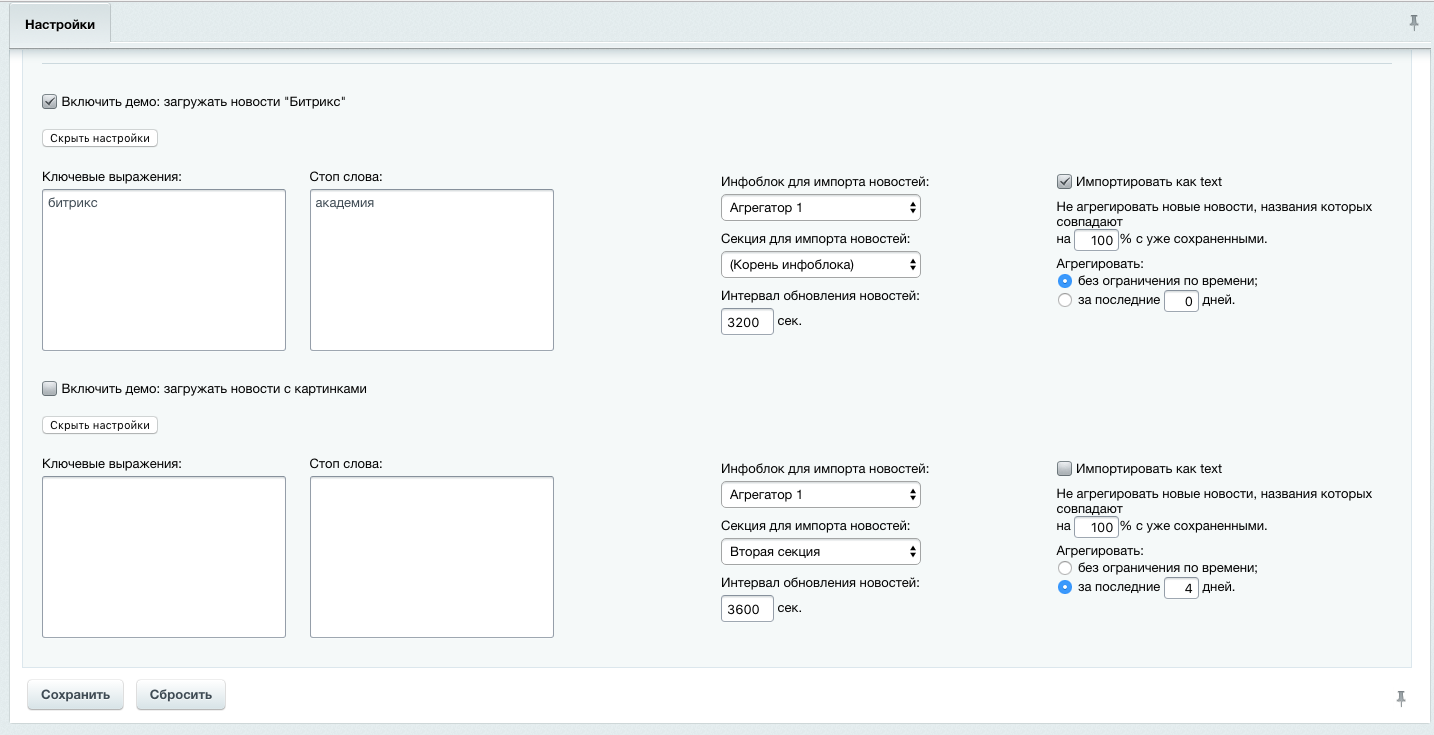Click the second "Скрыть настройки" button
This screenshot has height=735, width=1434.
tap(100, 425)
